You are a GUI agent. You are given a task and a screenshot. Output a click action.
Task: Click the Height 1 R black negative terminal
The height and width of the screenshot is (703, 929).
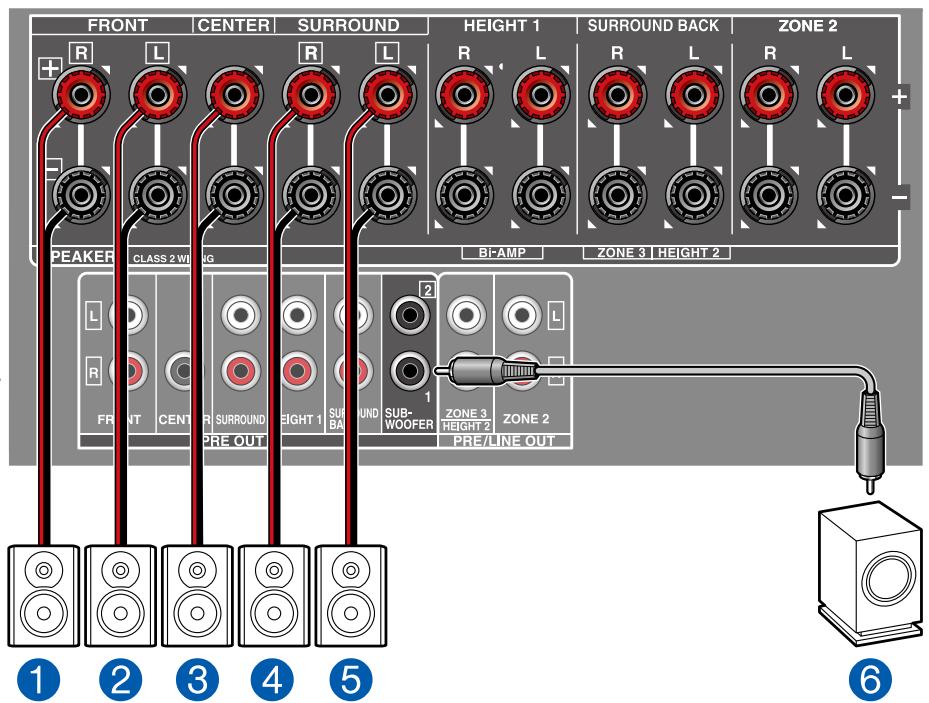pos(464,195)
